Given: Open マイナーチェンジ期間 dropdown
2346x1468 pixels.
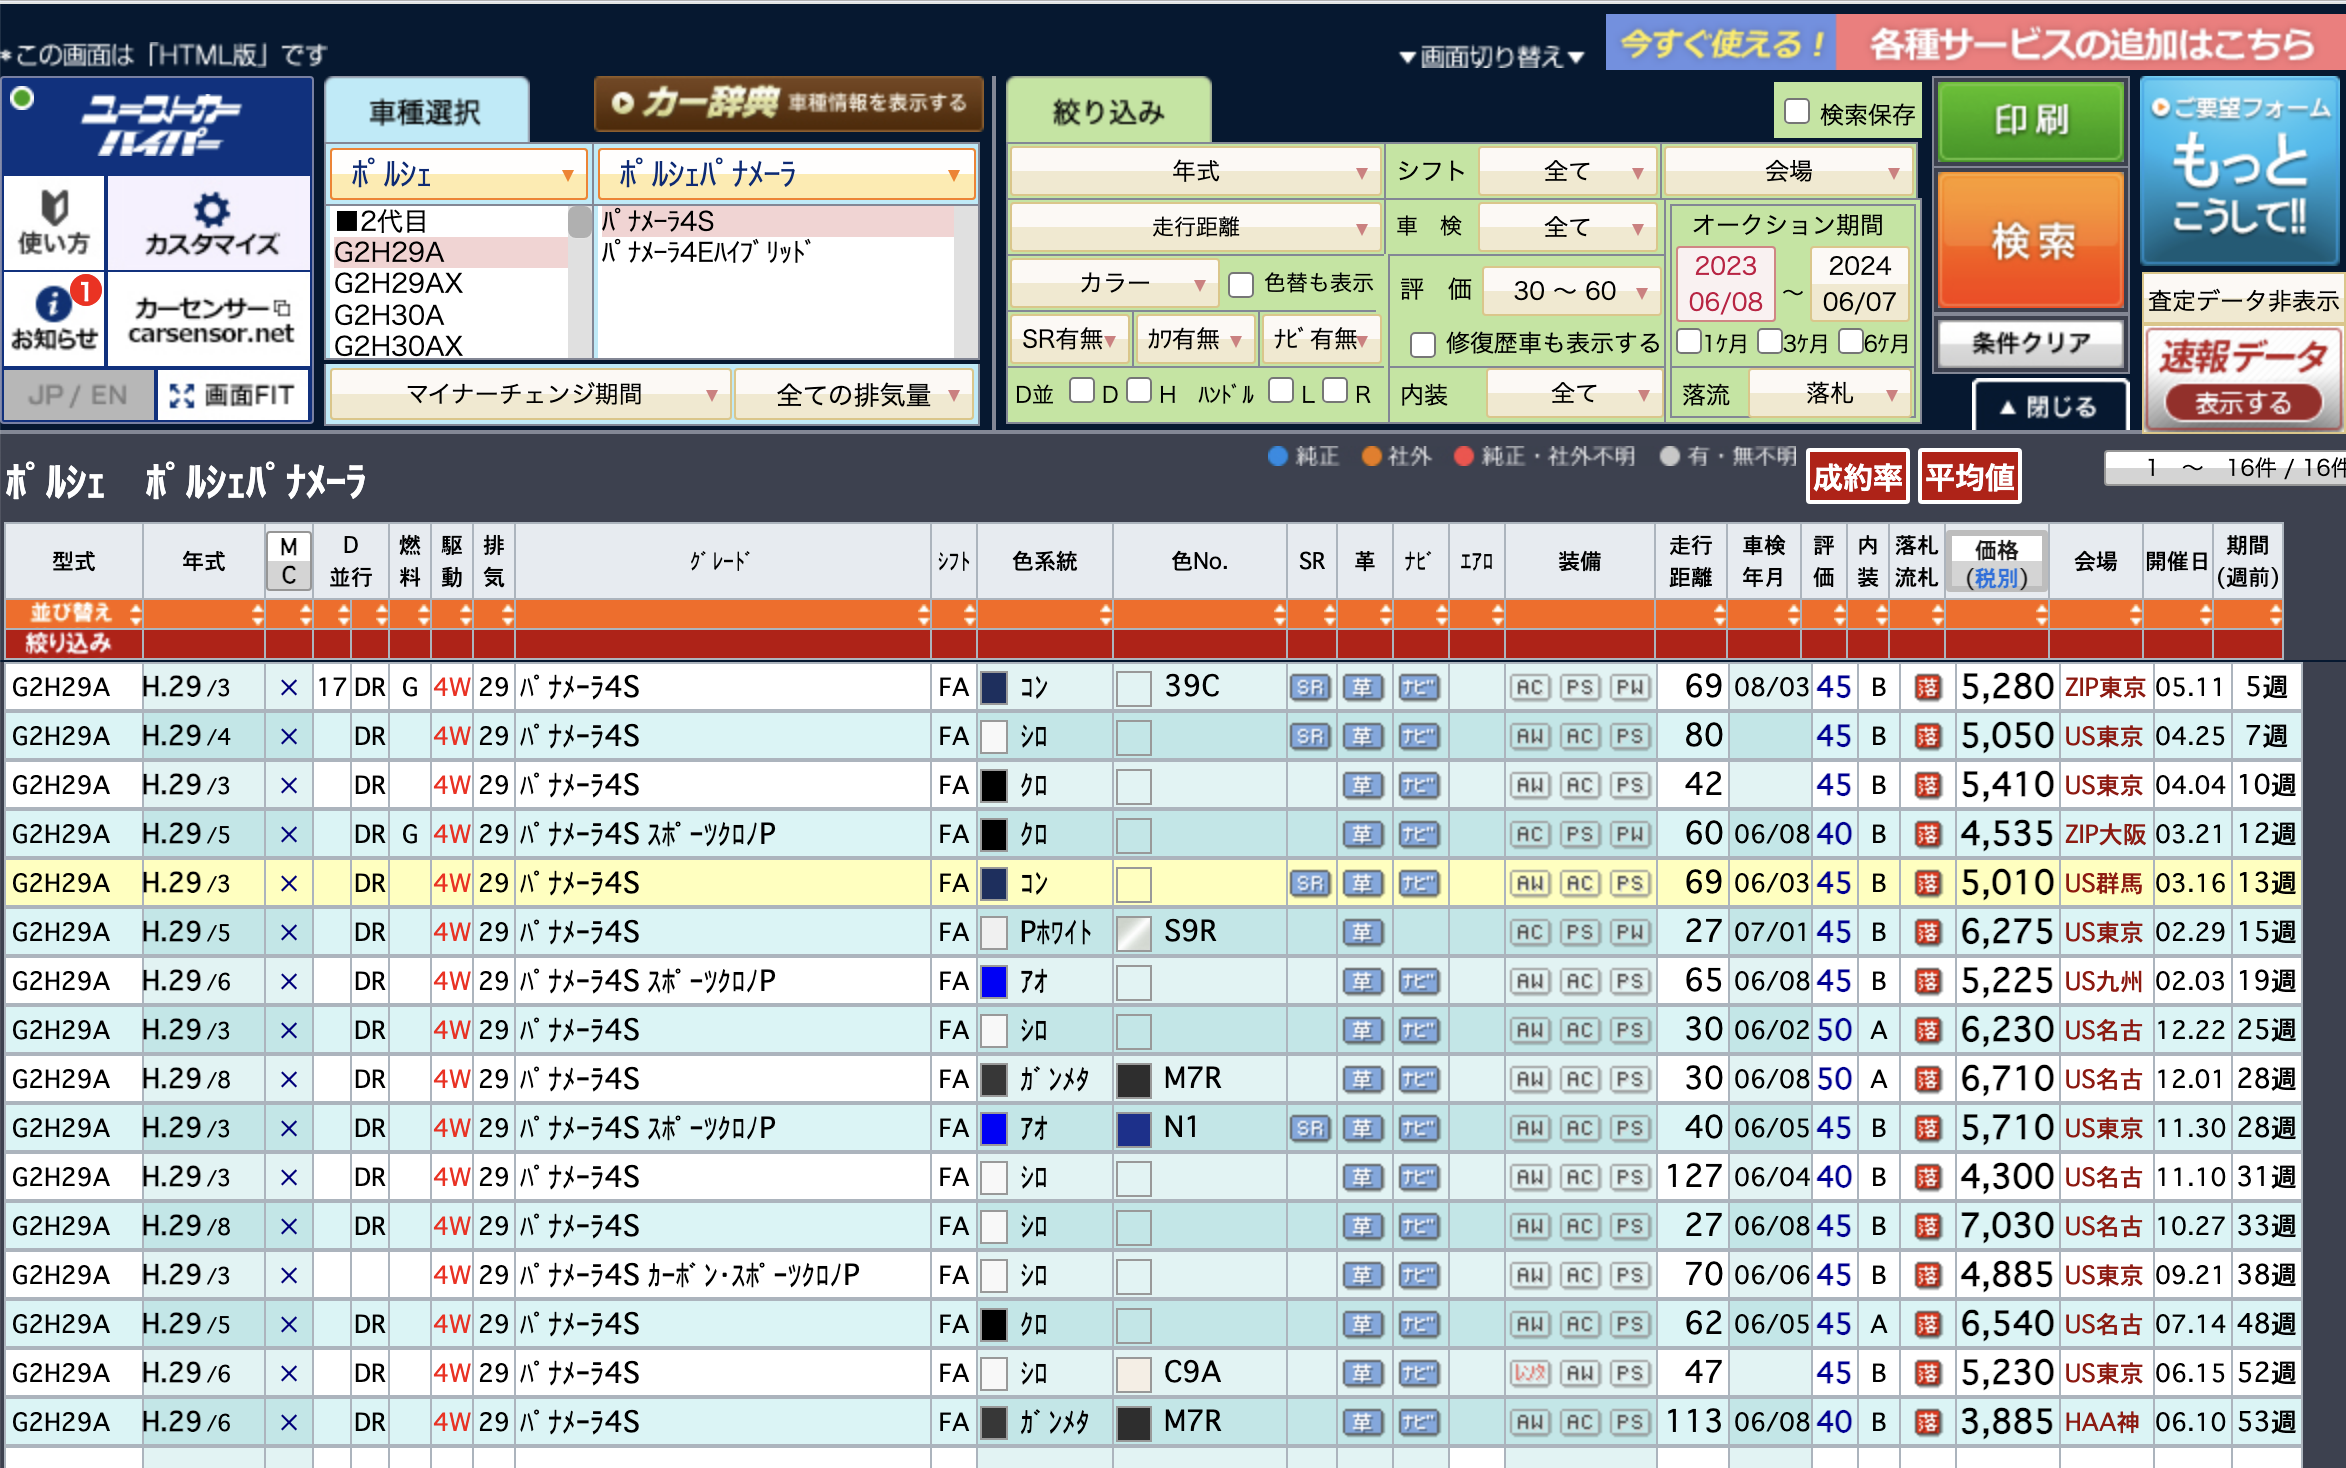Looking at the screenshot, I should coord(530,395).
